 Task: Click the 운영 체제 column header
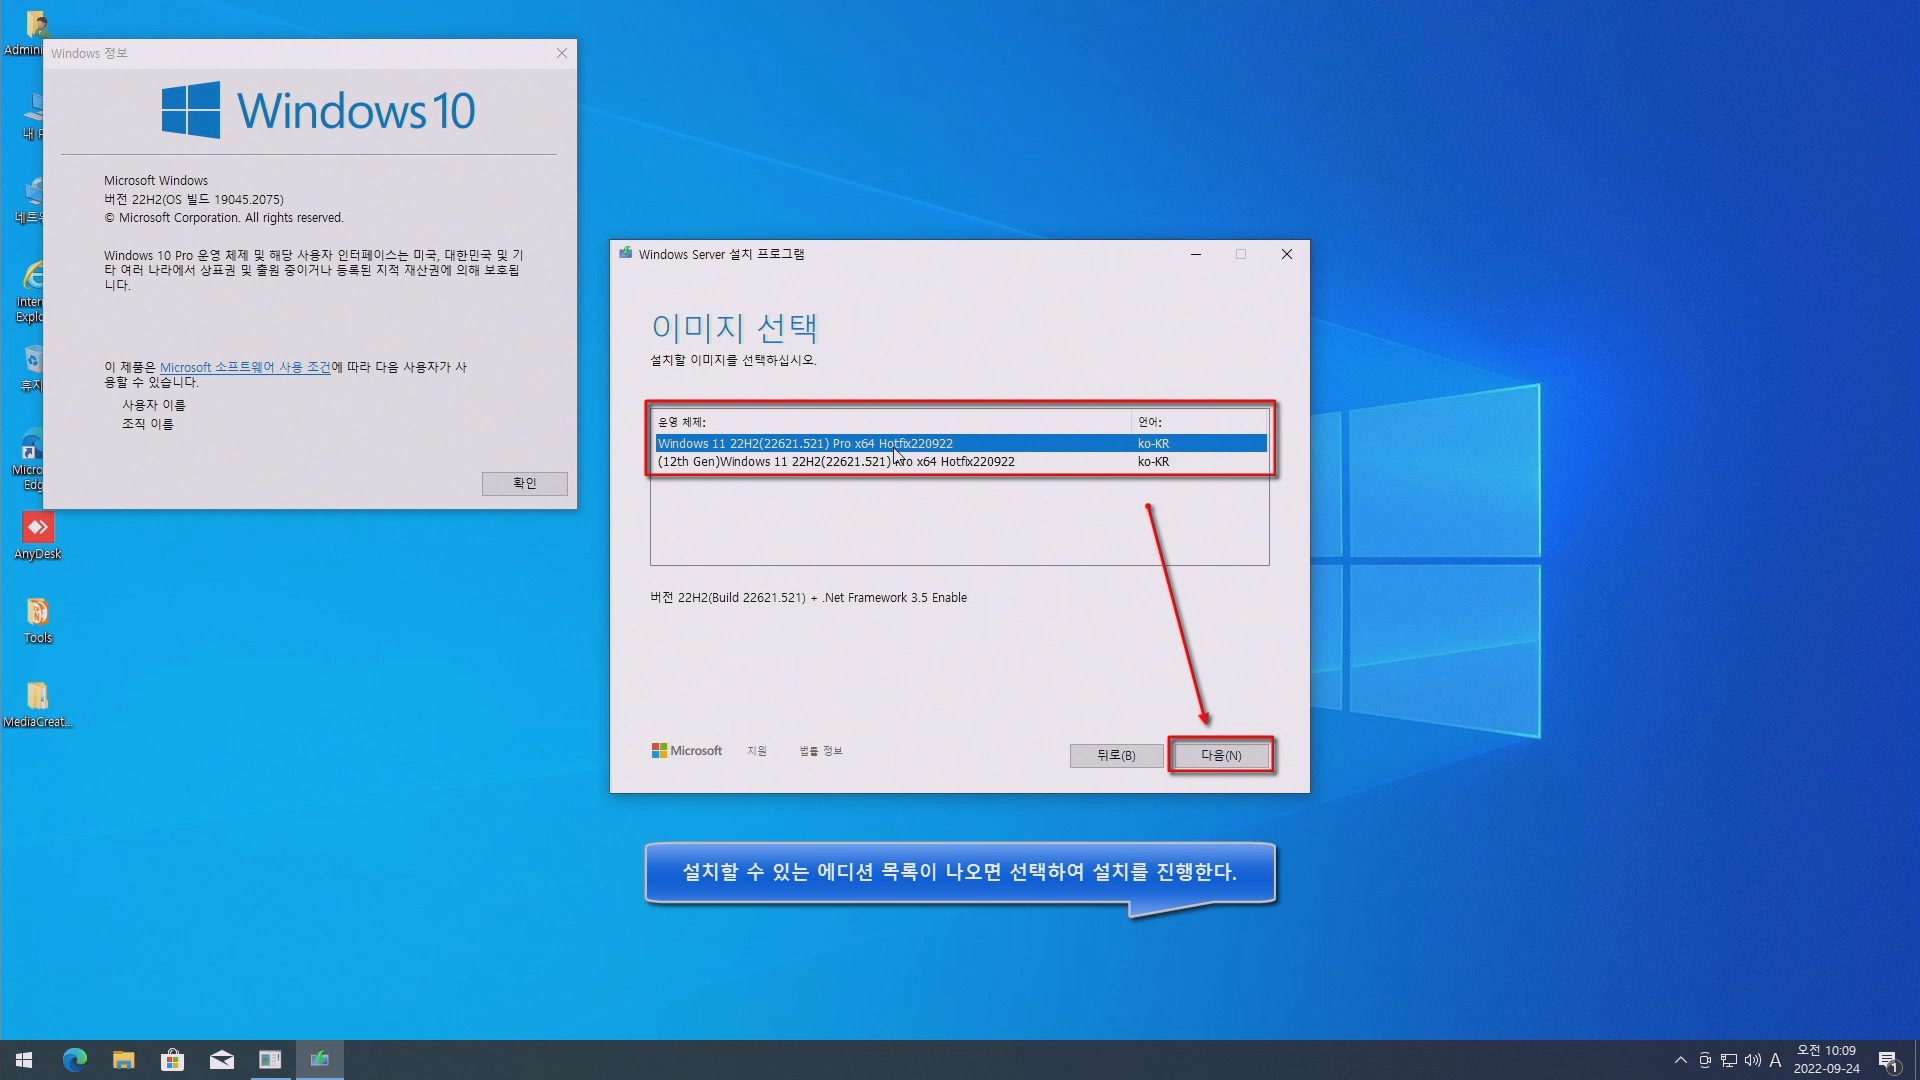coord(891,422)
